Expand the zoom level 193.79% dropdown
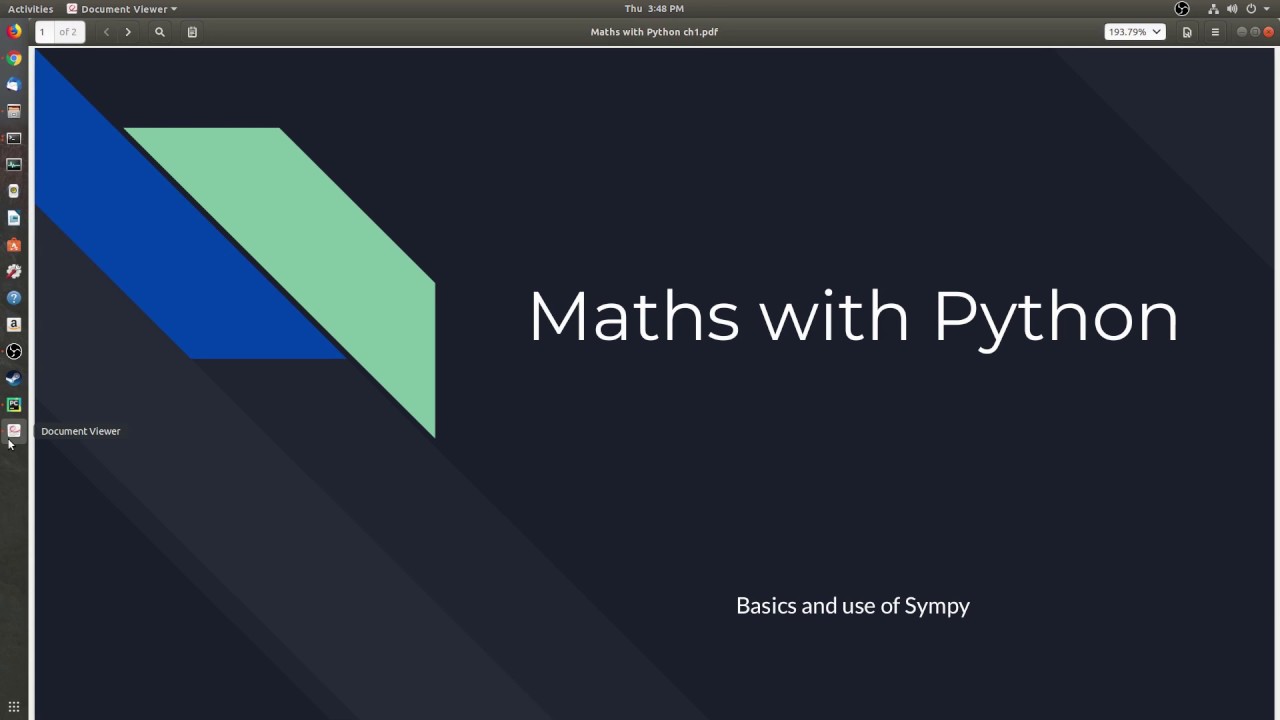 click(1134, 32)
